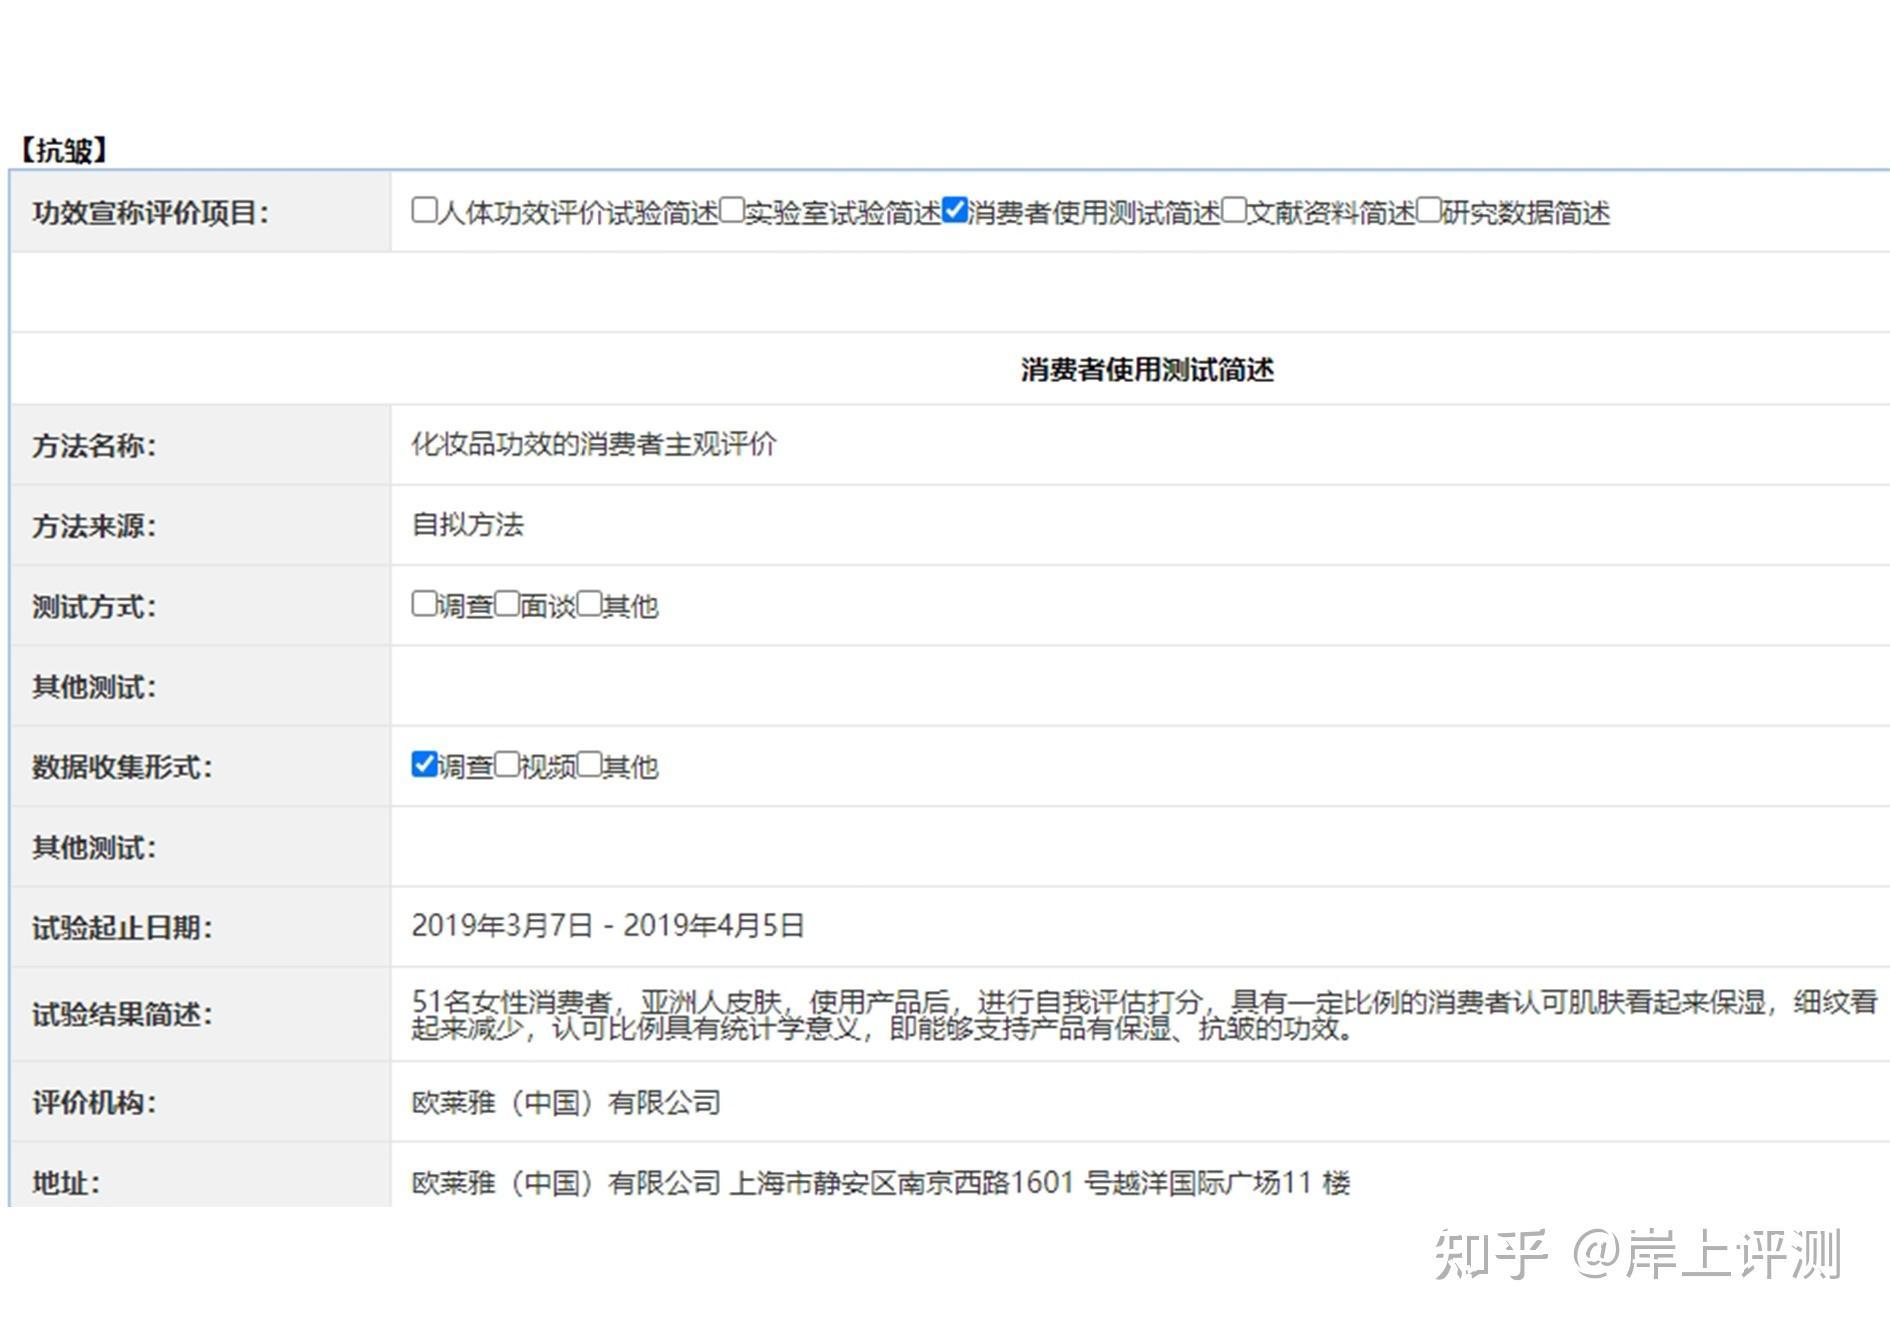
Task: Check the 文献资料简述 checkbox
Action: coord(1234,210)
